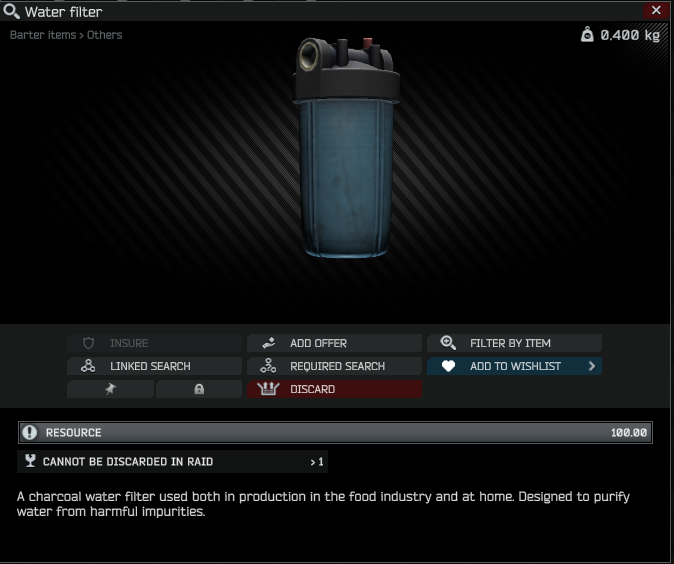Click the magnifier icon beside Water filter title
674x564 pixels.
click(11, 12)
